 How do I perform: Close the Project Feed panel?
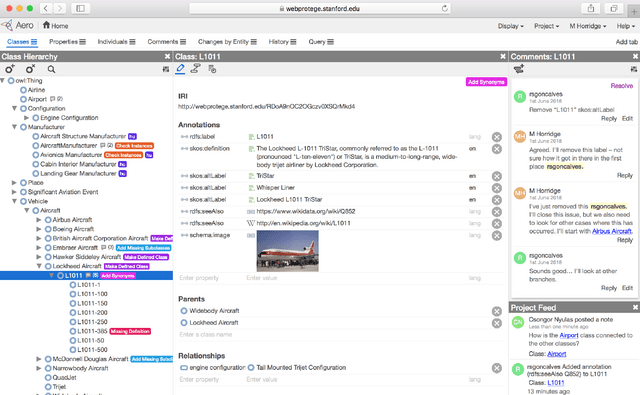(x=635, y=307)
